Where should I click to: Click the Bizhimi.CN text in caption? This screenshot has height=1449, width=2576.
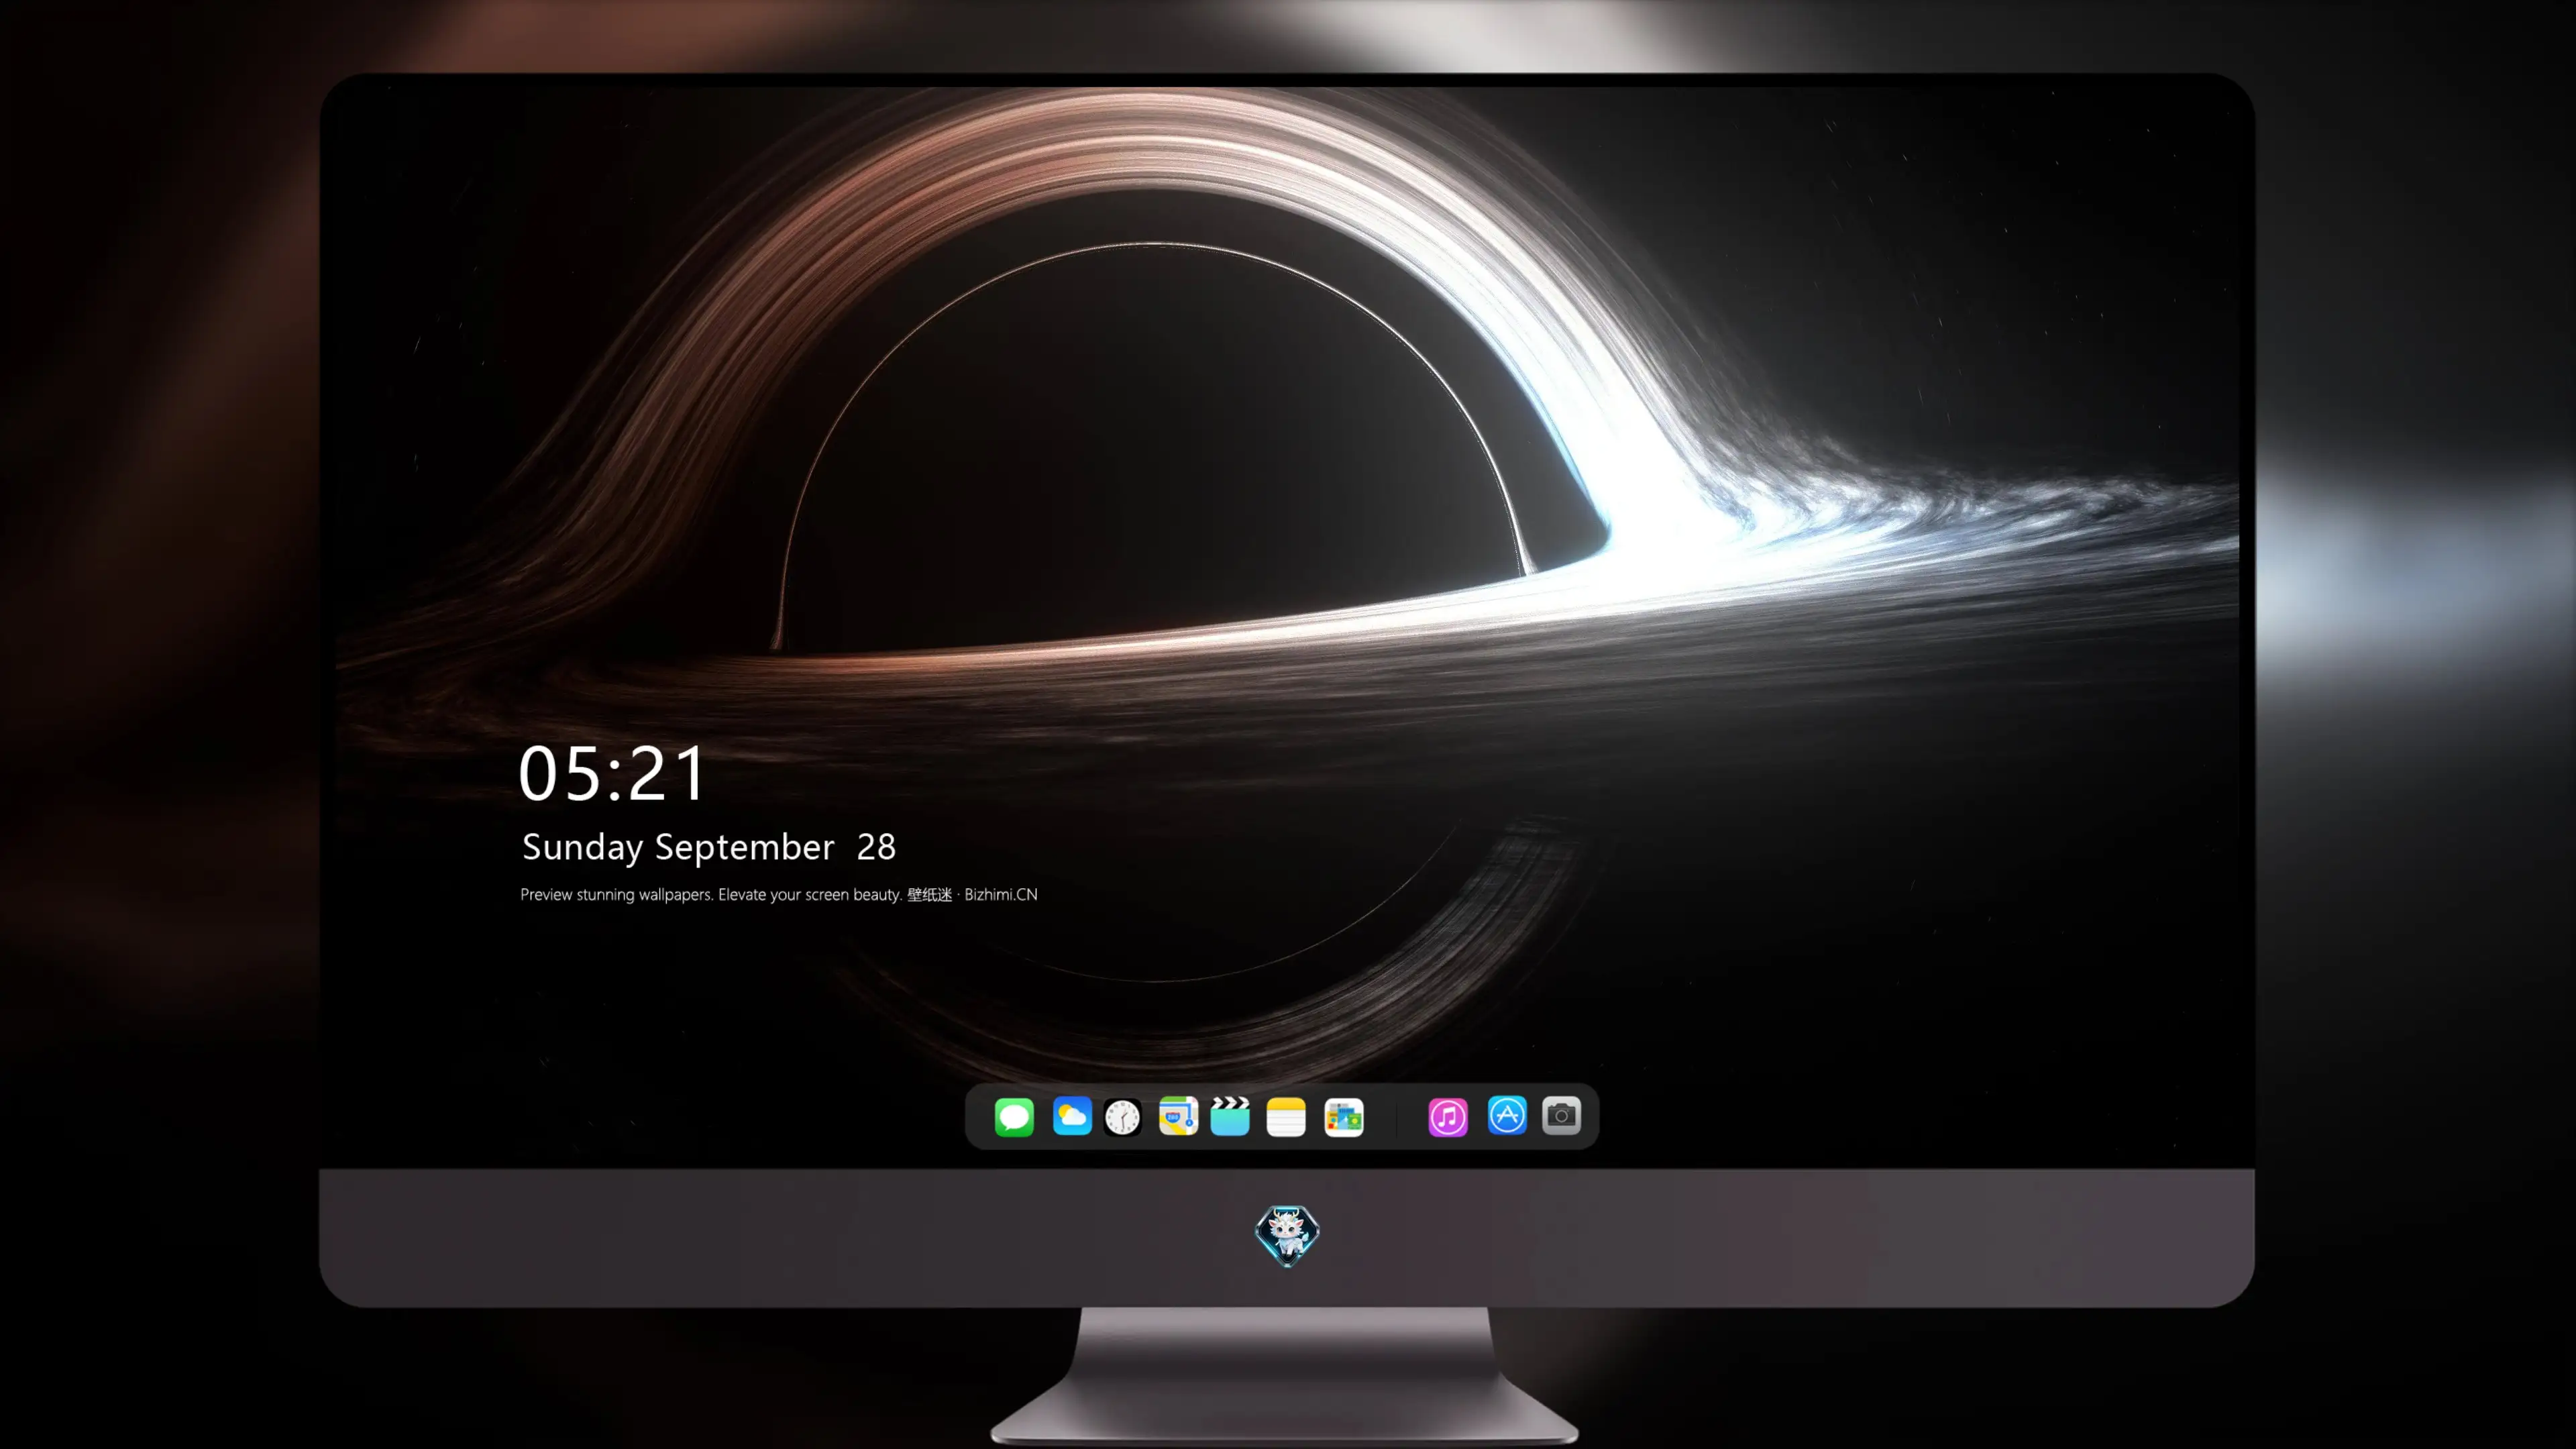click(x=1001, y=894)
